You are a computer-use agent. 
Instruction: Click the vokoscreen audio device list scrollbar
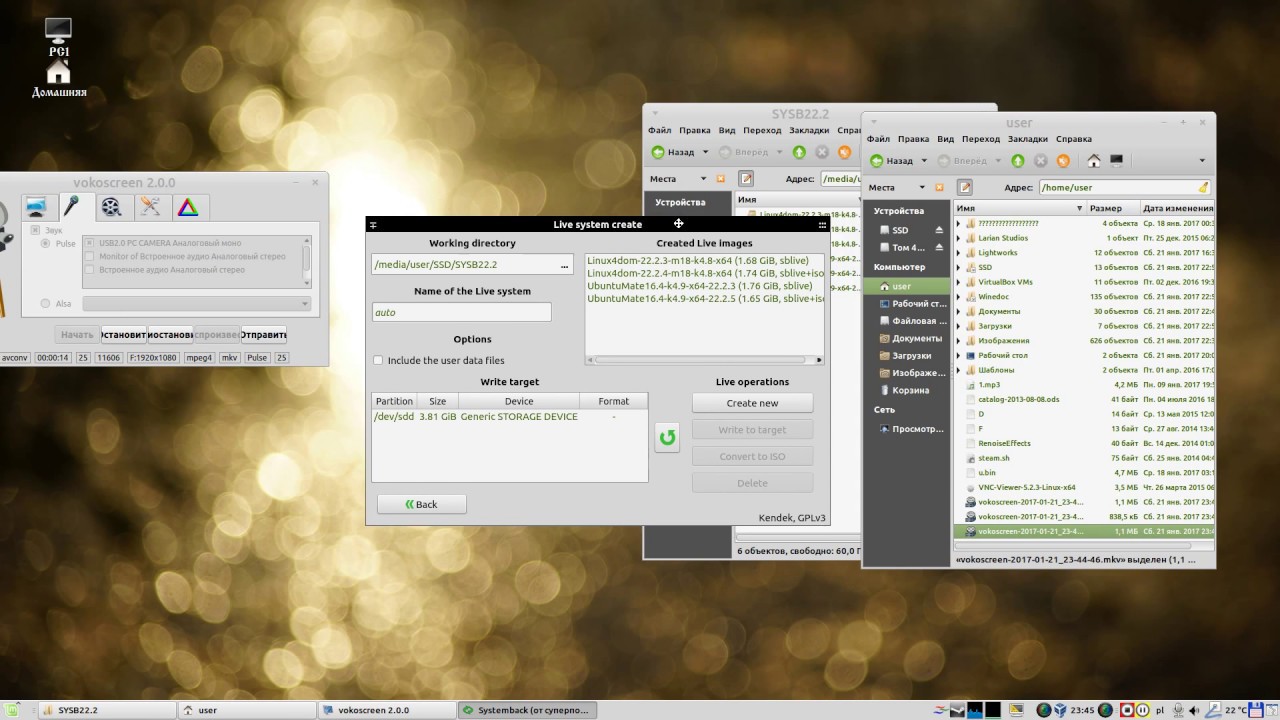point(307,262)
